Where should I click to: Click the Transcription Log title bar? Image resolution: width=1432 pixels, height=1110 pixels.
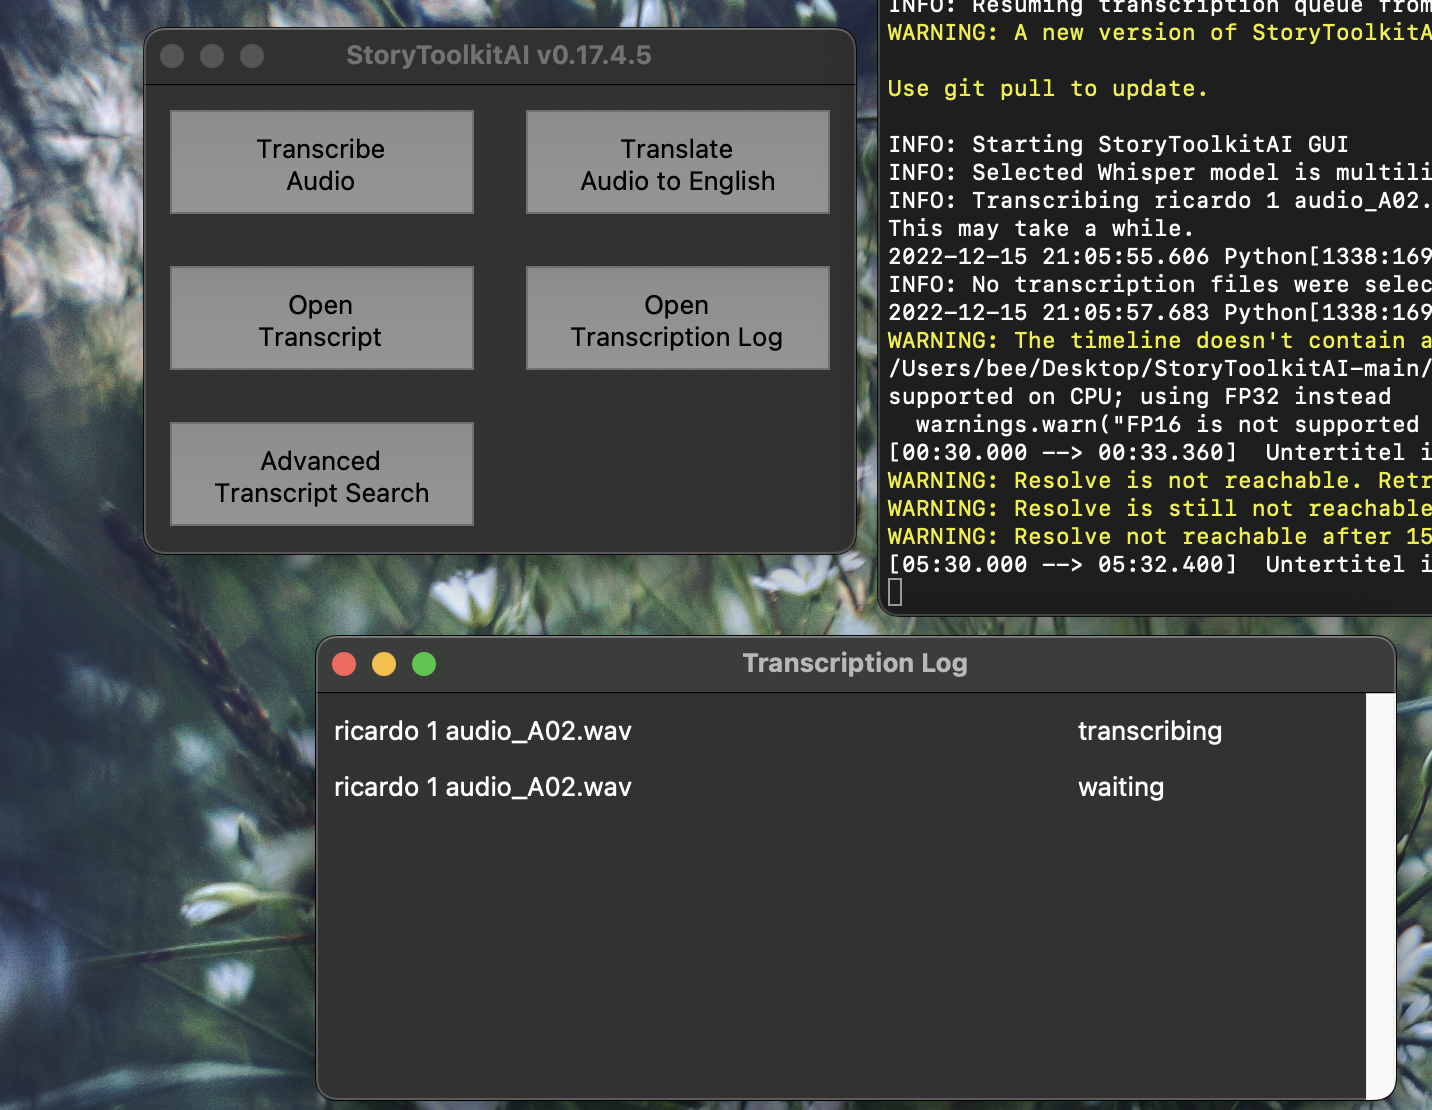tap(855, 663)
